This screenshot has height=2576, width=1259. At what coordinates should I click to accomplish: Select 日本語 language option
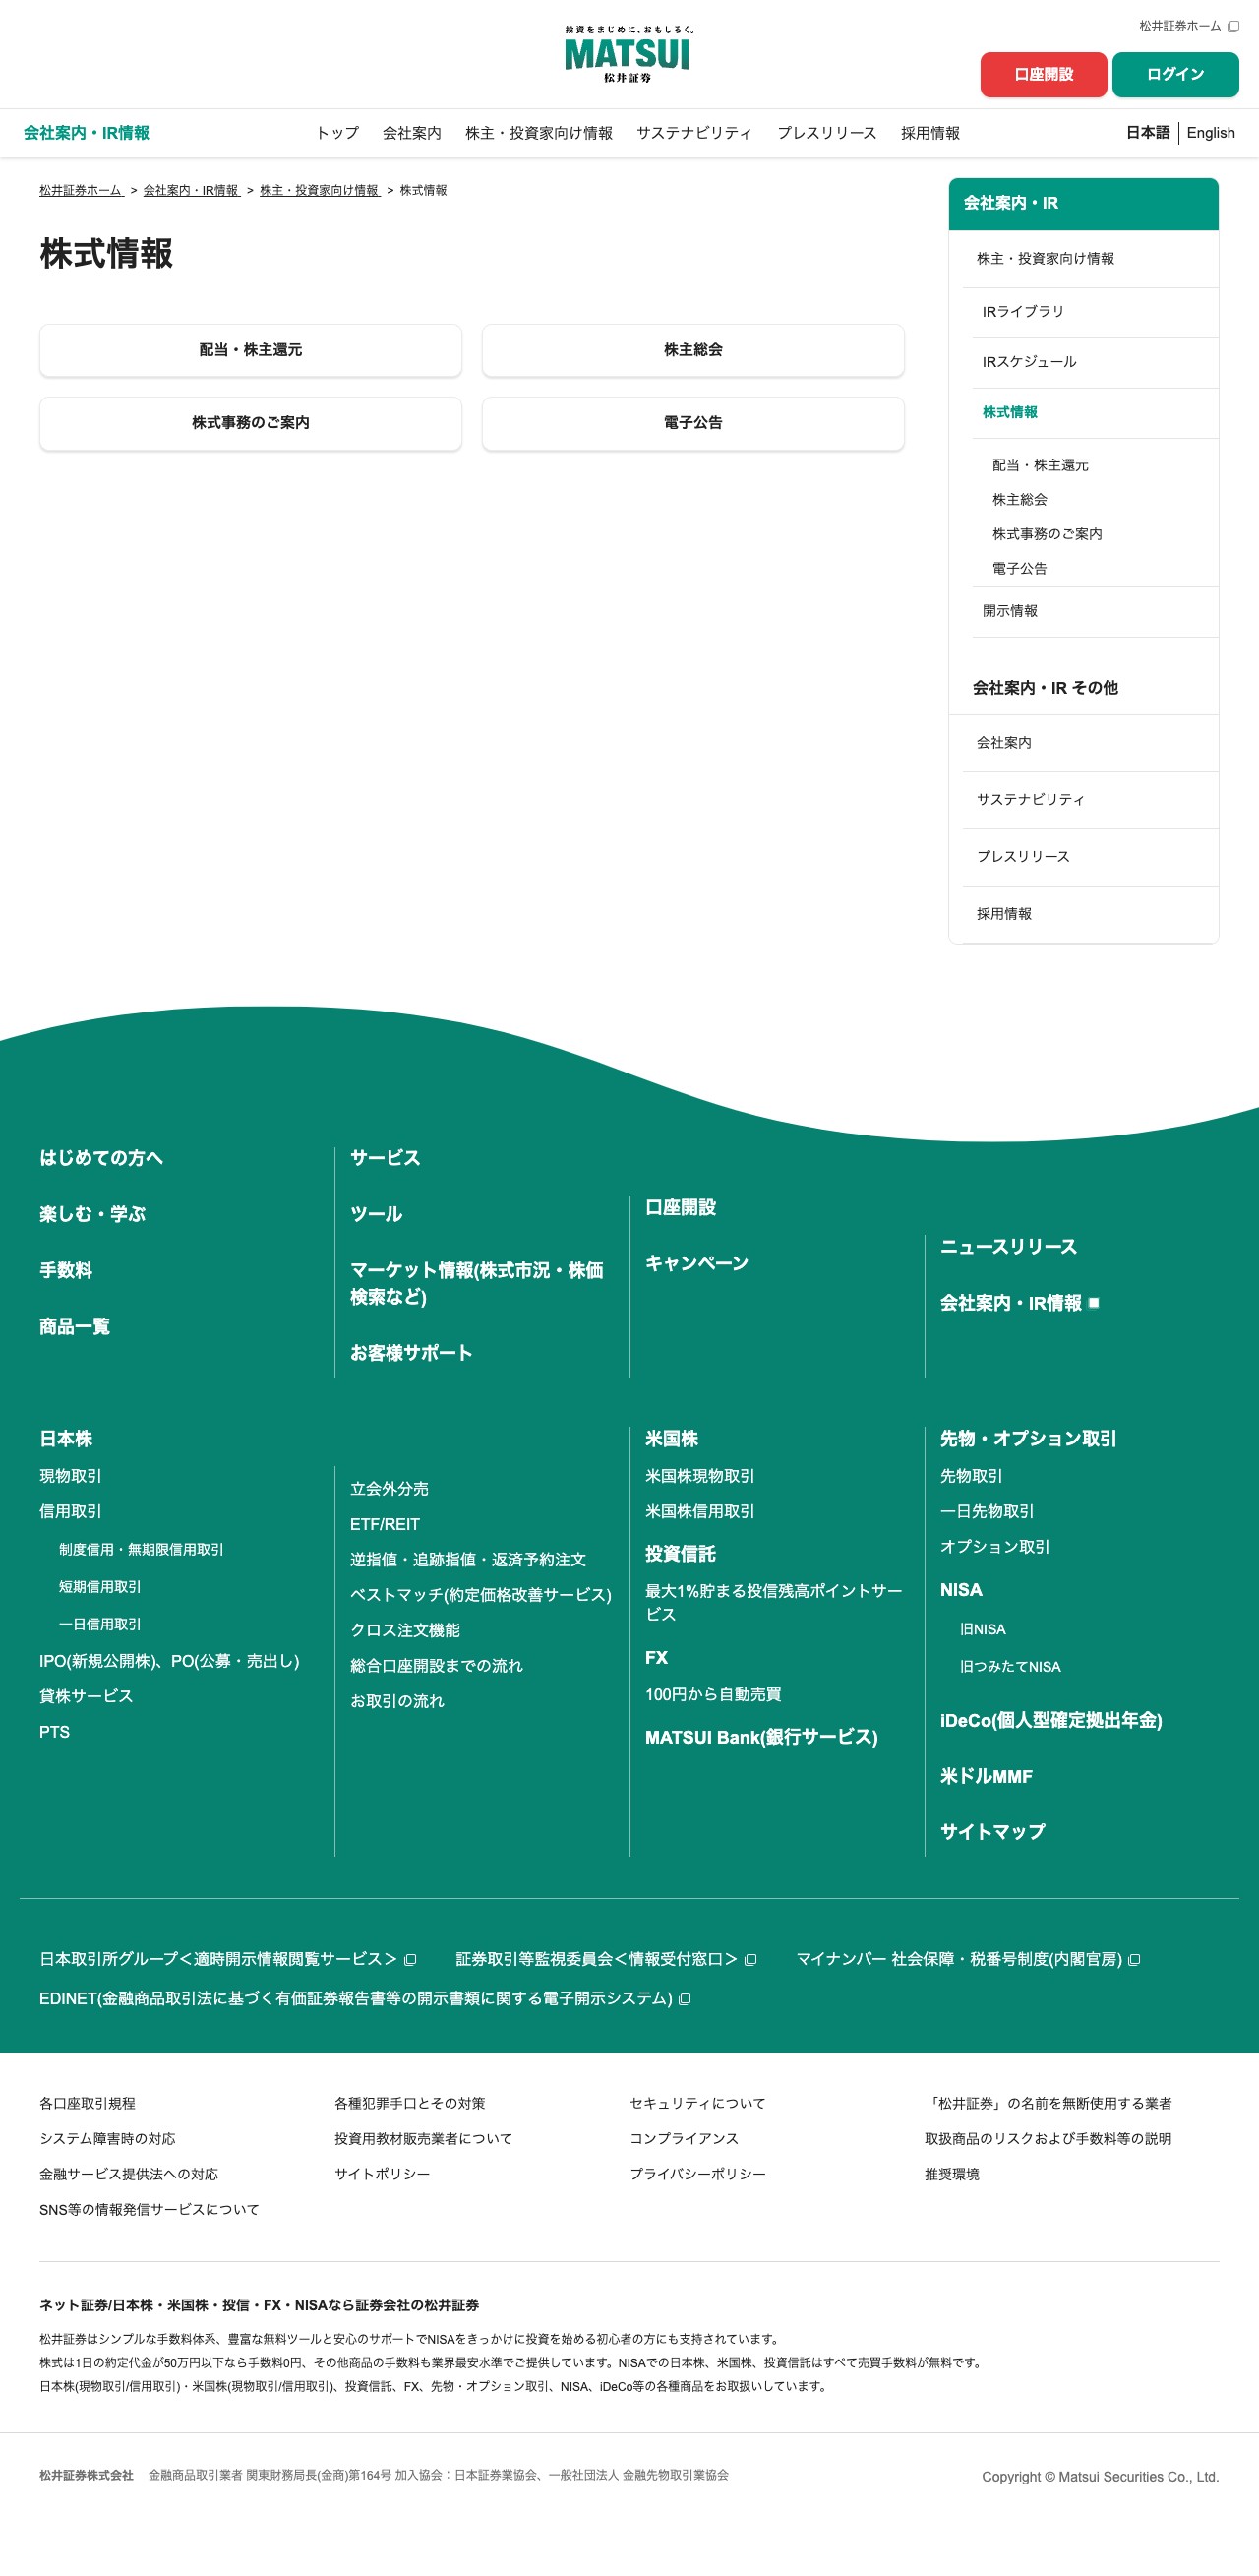[x=1148, y=133]
